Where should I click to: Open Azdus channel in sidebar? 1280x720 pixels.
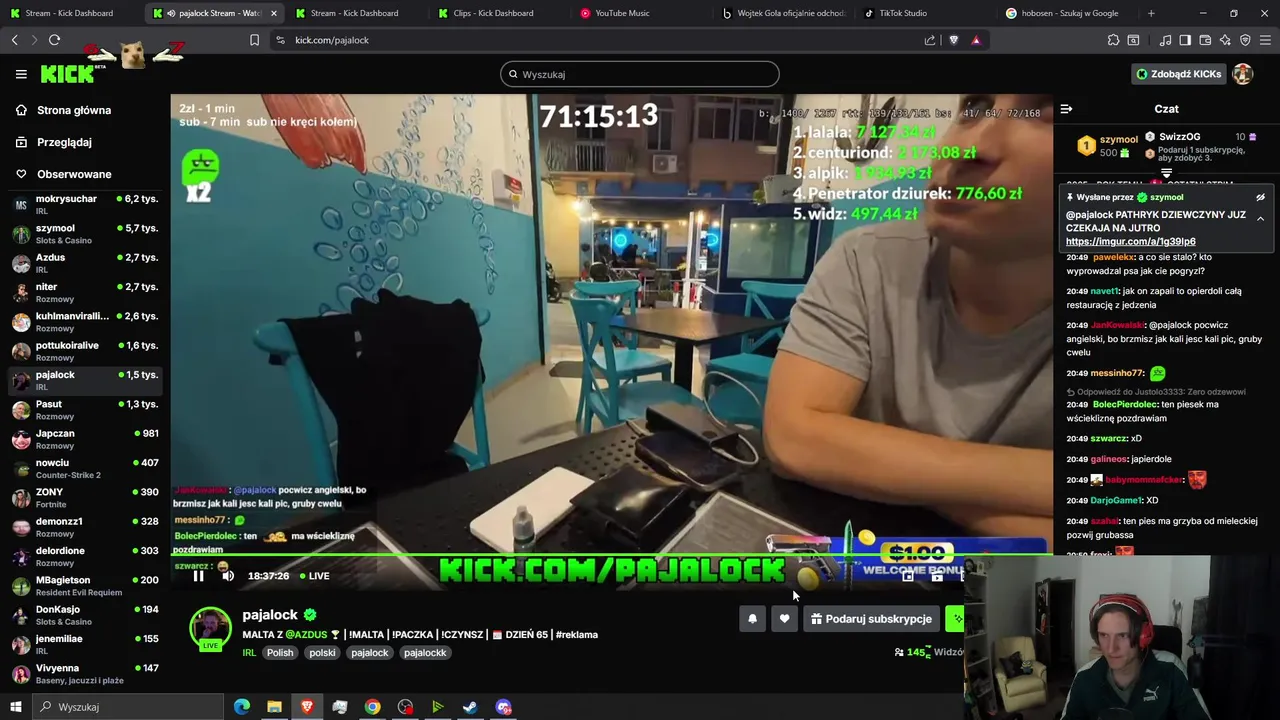pos(85,263)
